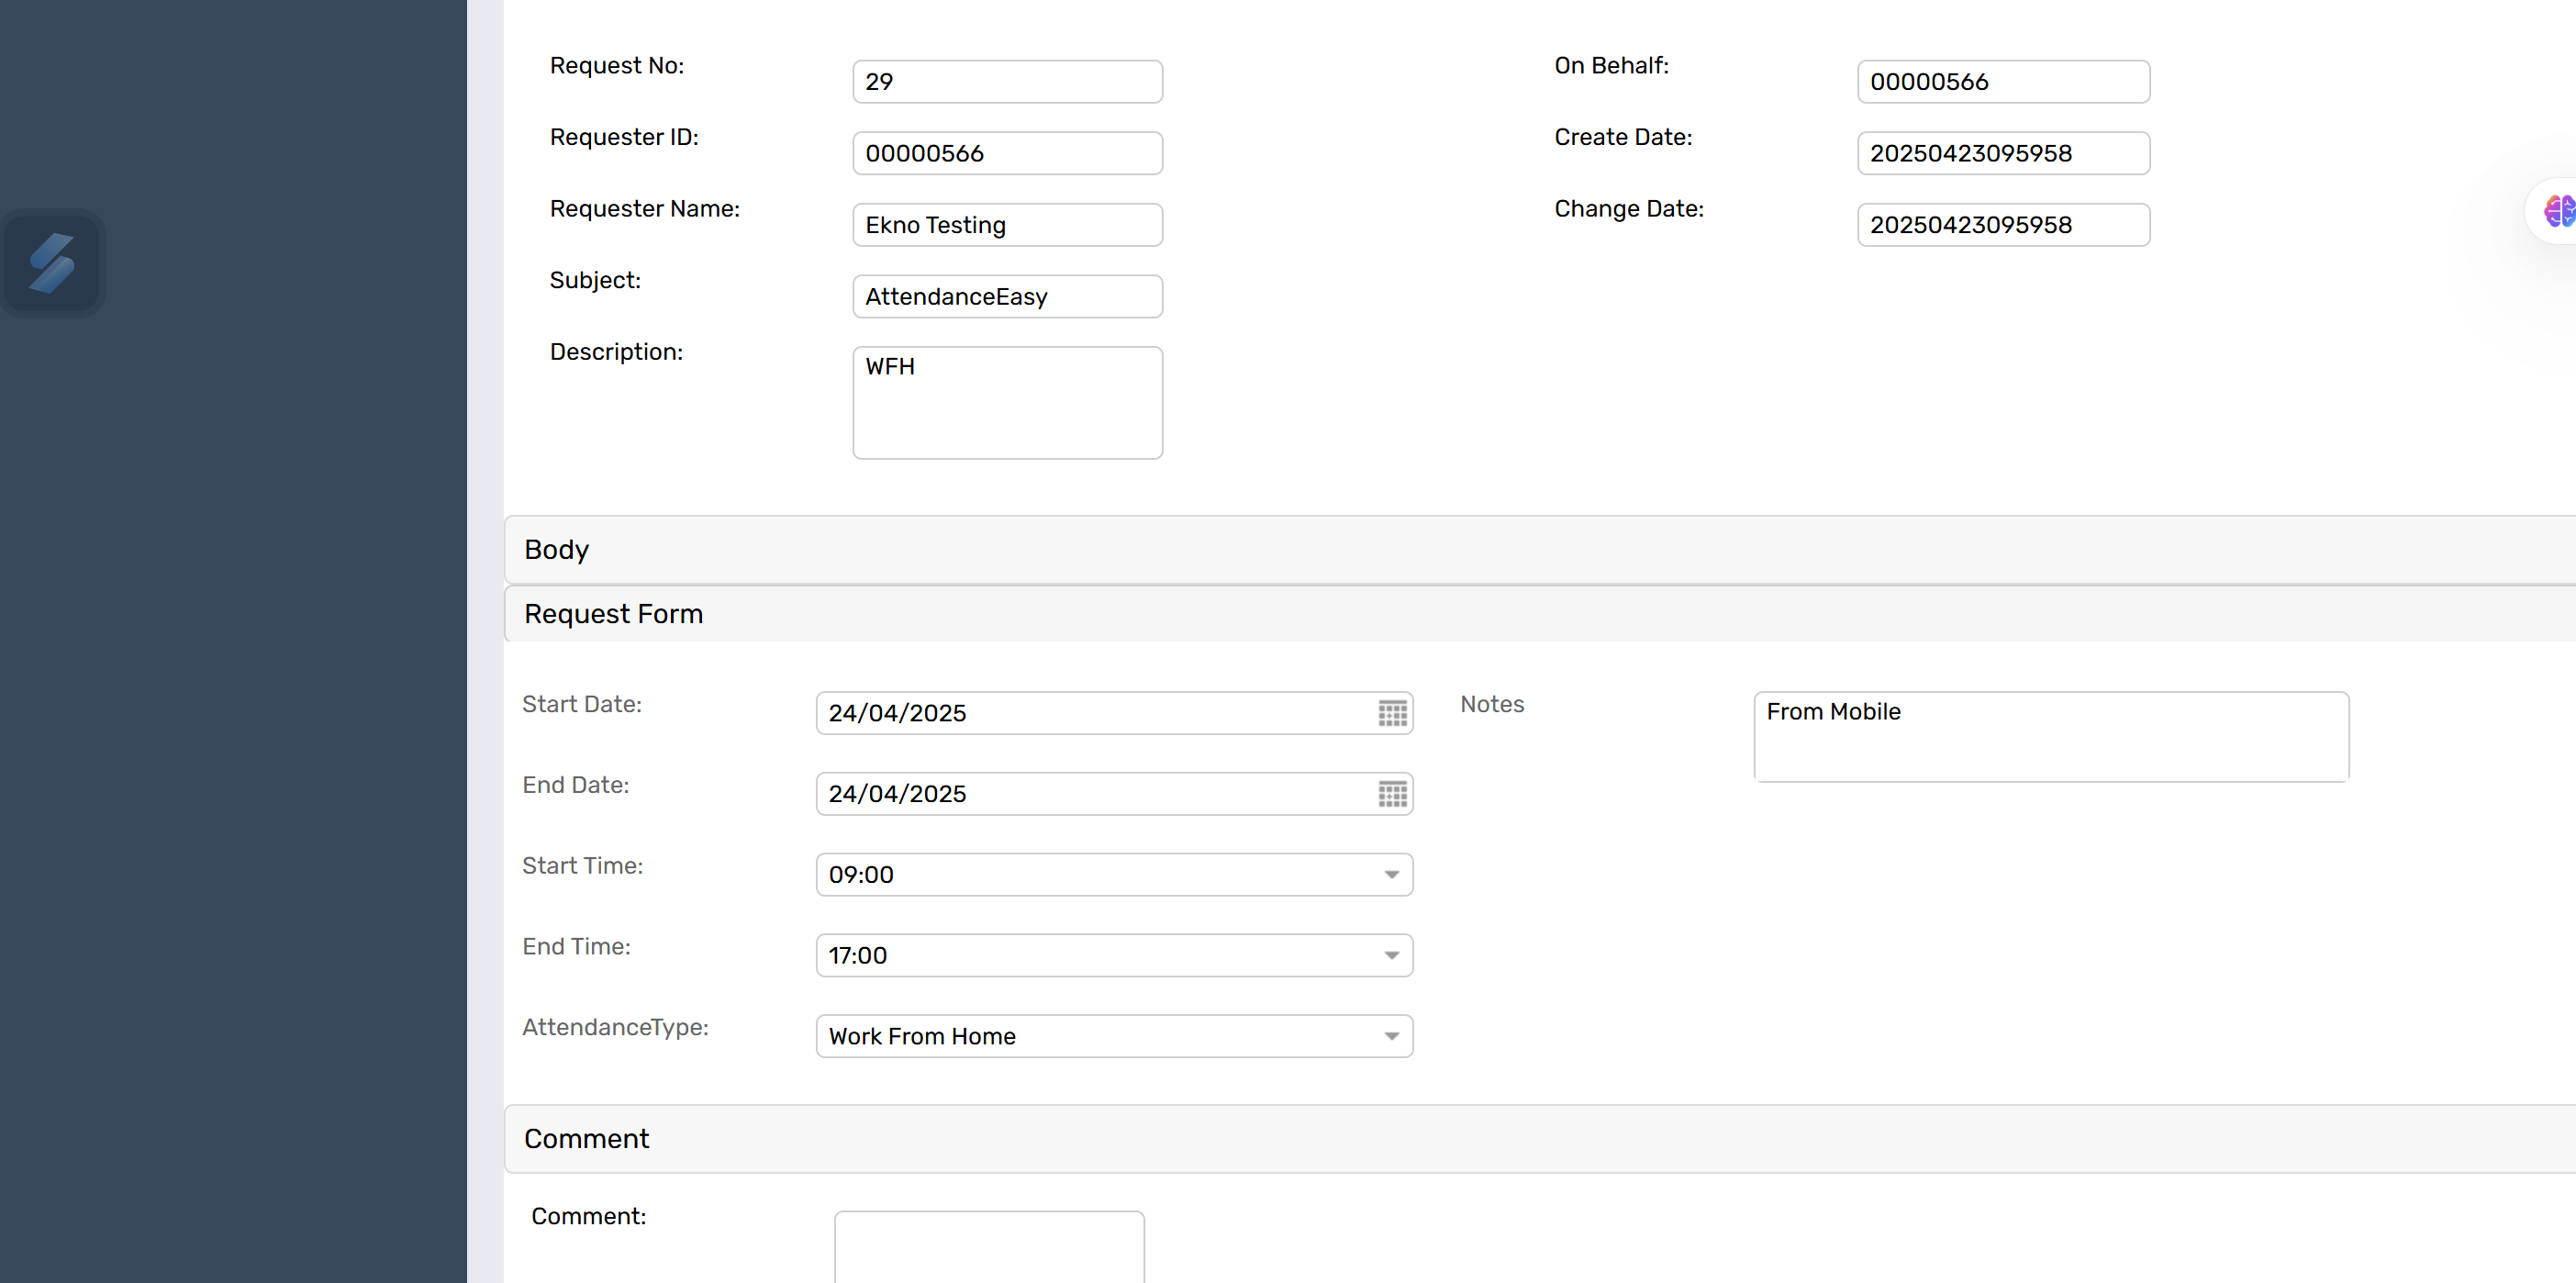Screen dimensions: 2576x1283
Task: Click the AttendanceType: label
Action: pyautogui.click(x=615, y=1028)
